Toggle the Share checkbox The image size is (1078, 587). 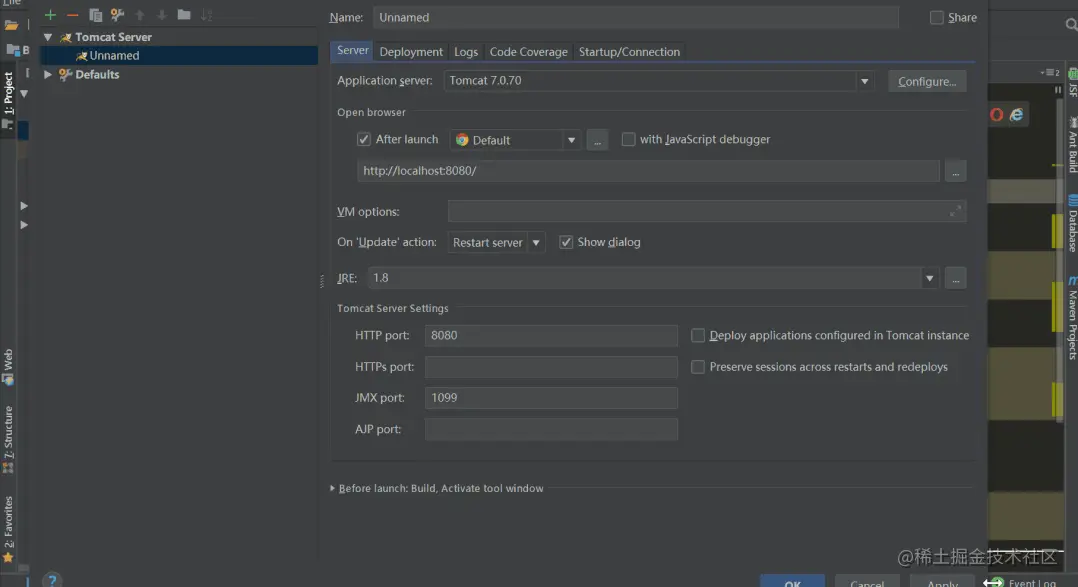coord(936,18)
